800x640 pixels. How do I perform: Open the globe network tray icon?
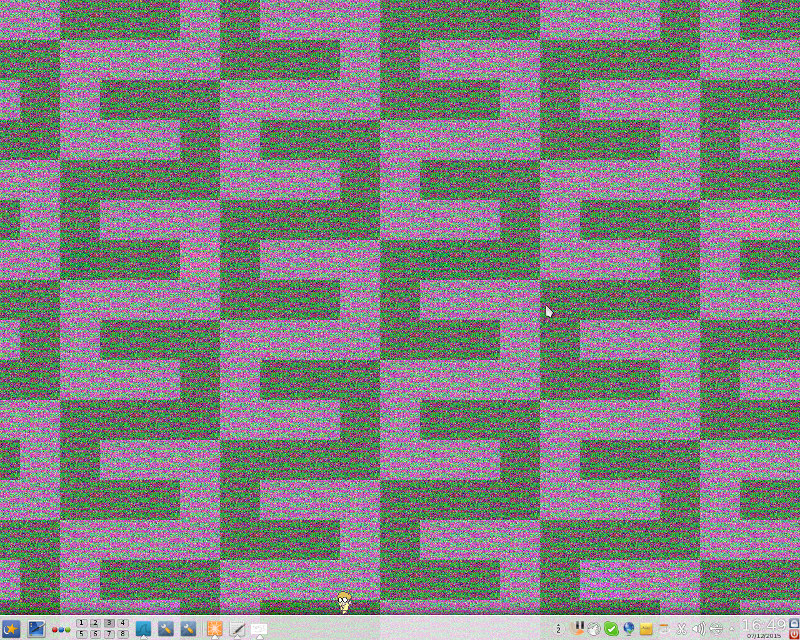[x=628, y=629]
